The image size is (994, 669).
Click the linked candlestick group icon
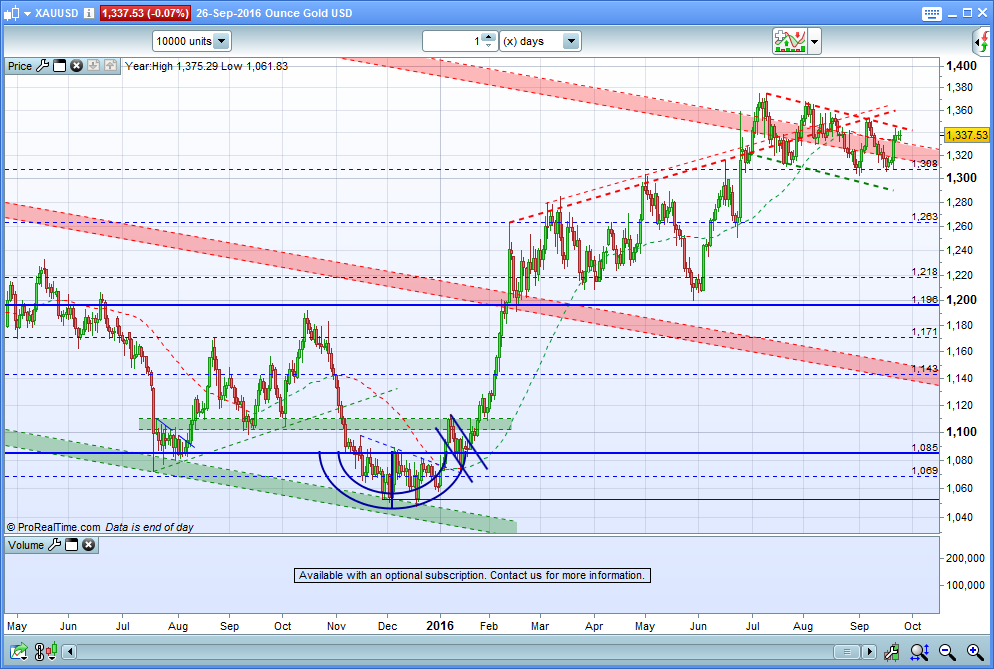click(x=45, y=651)
